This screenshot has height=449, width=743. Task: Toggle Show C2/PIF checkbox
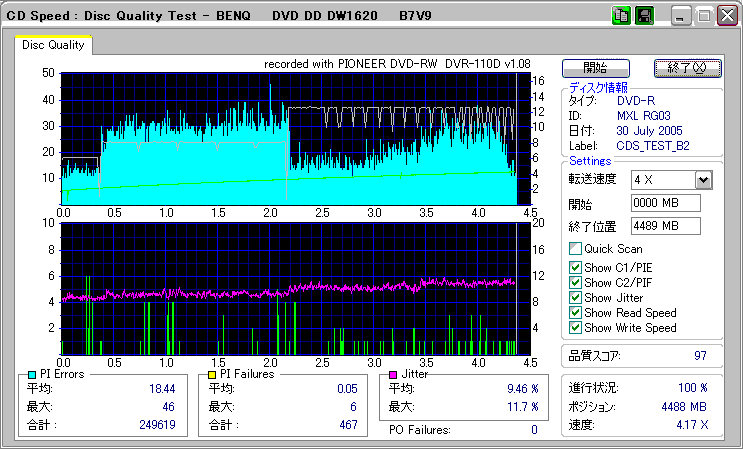coord(575,282)
